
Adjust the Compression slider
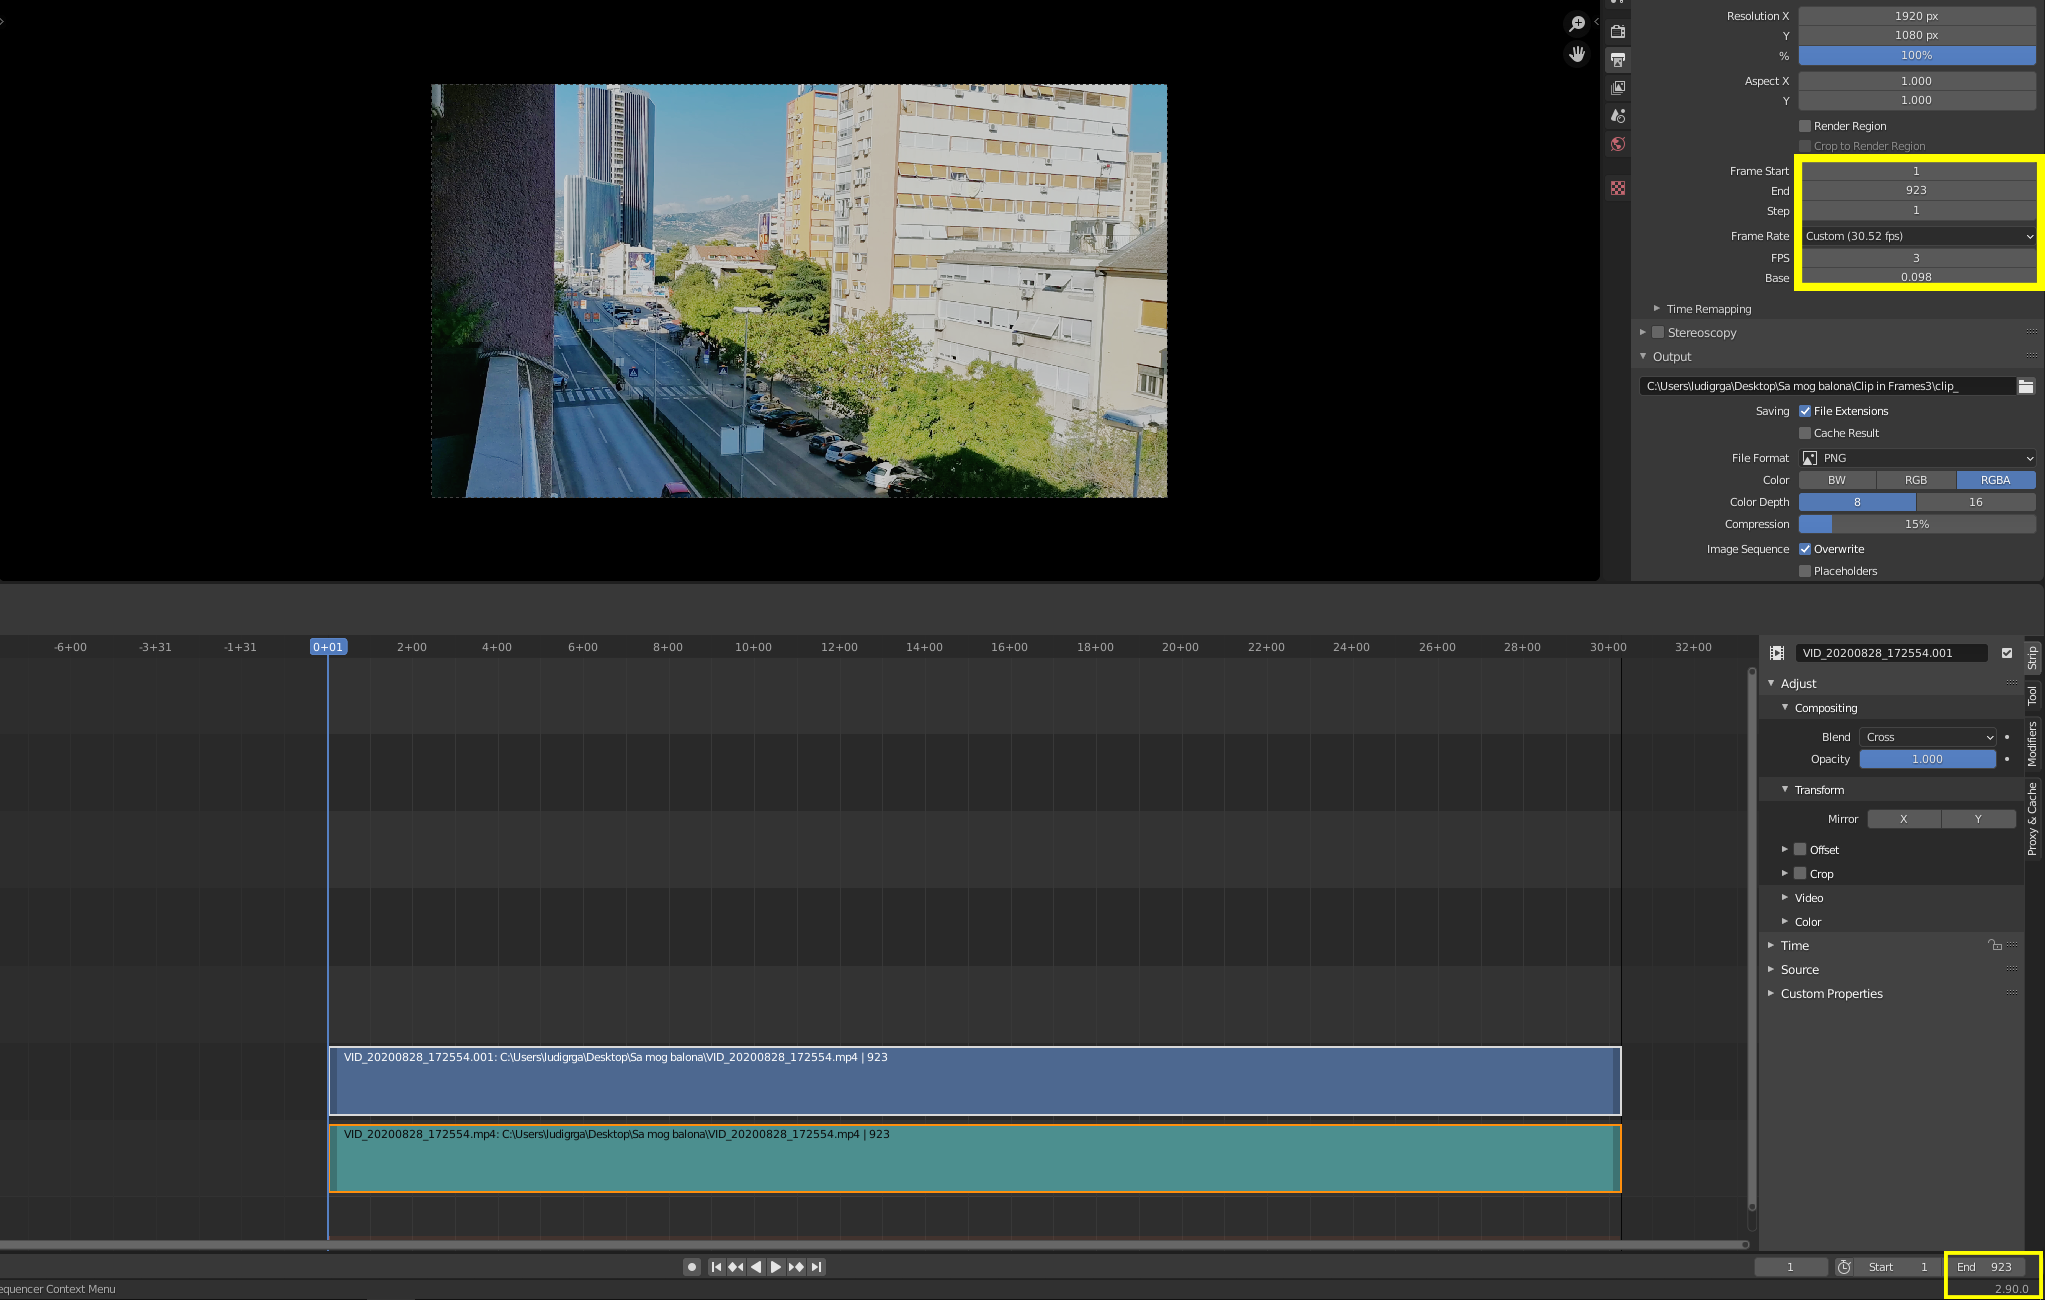[x=1918, y=524]
